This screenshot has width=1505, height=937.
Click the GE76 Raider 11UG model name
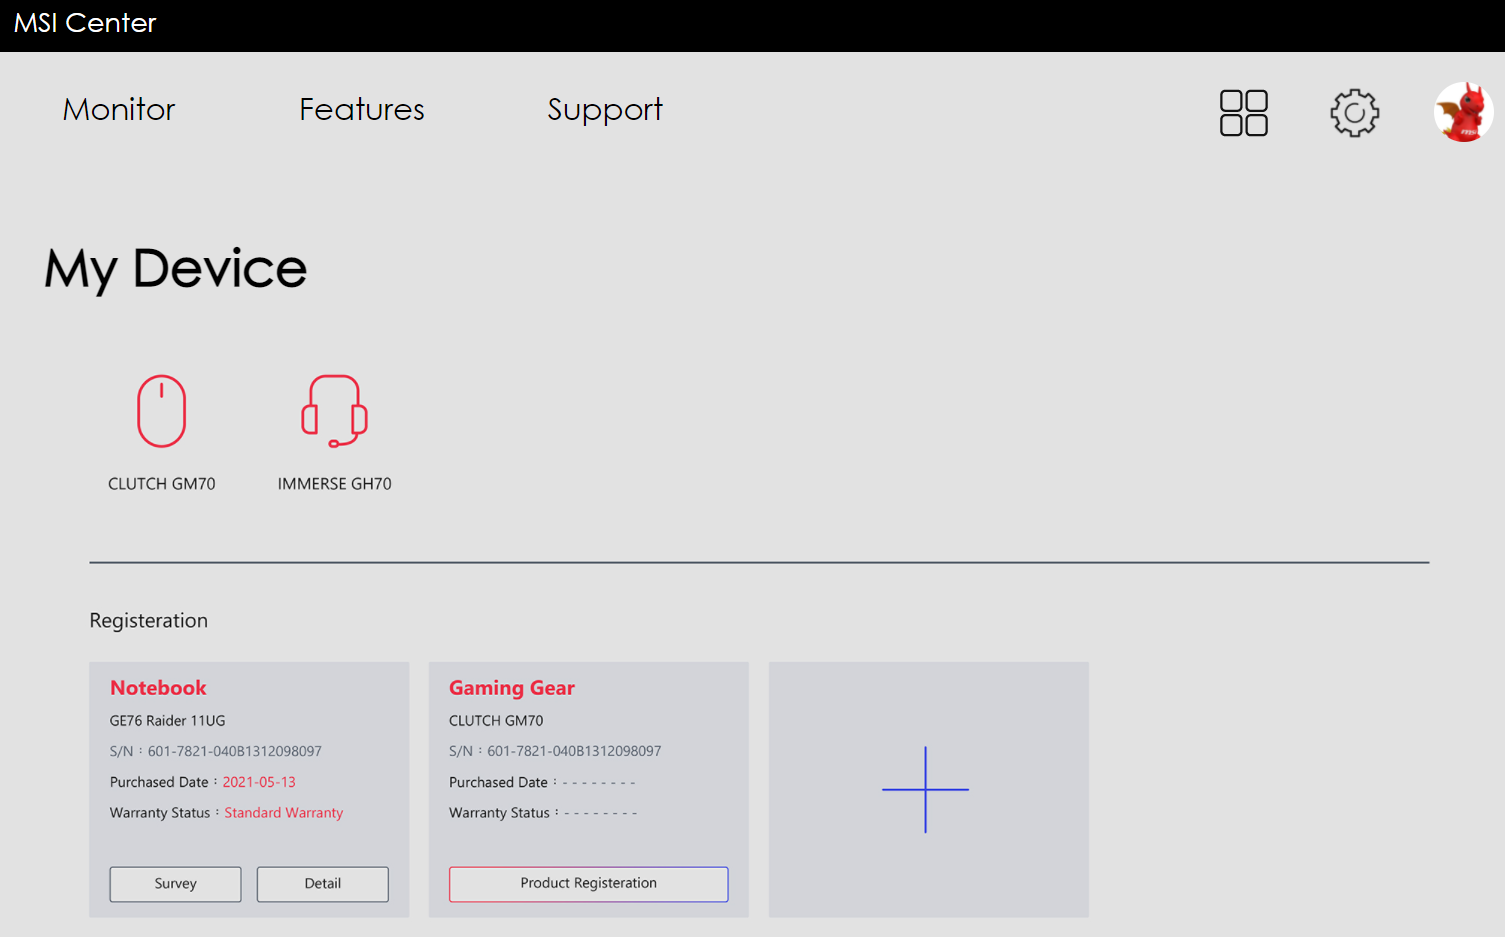(167, 721)
